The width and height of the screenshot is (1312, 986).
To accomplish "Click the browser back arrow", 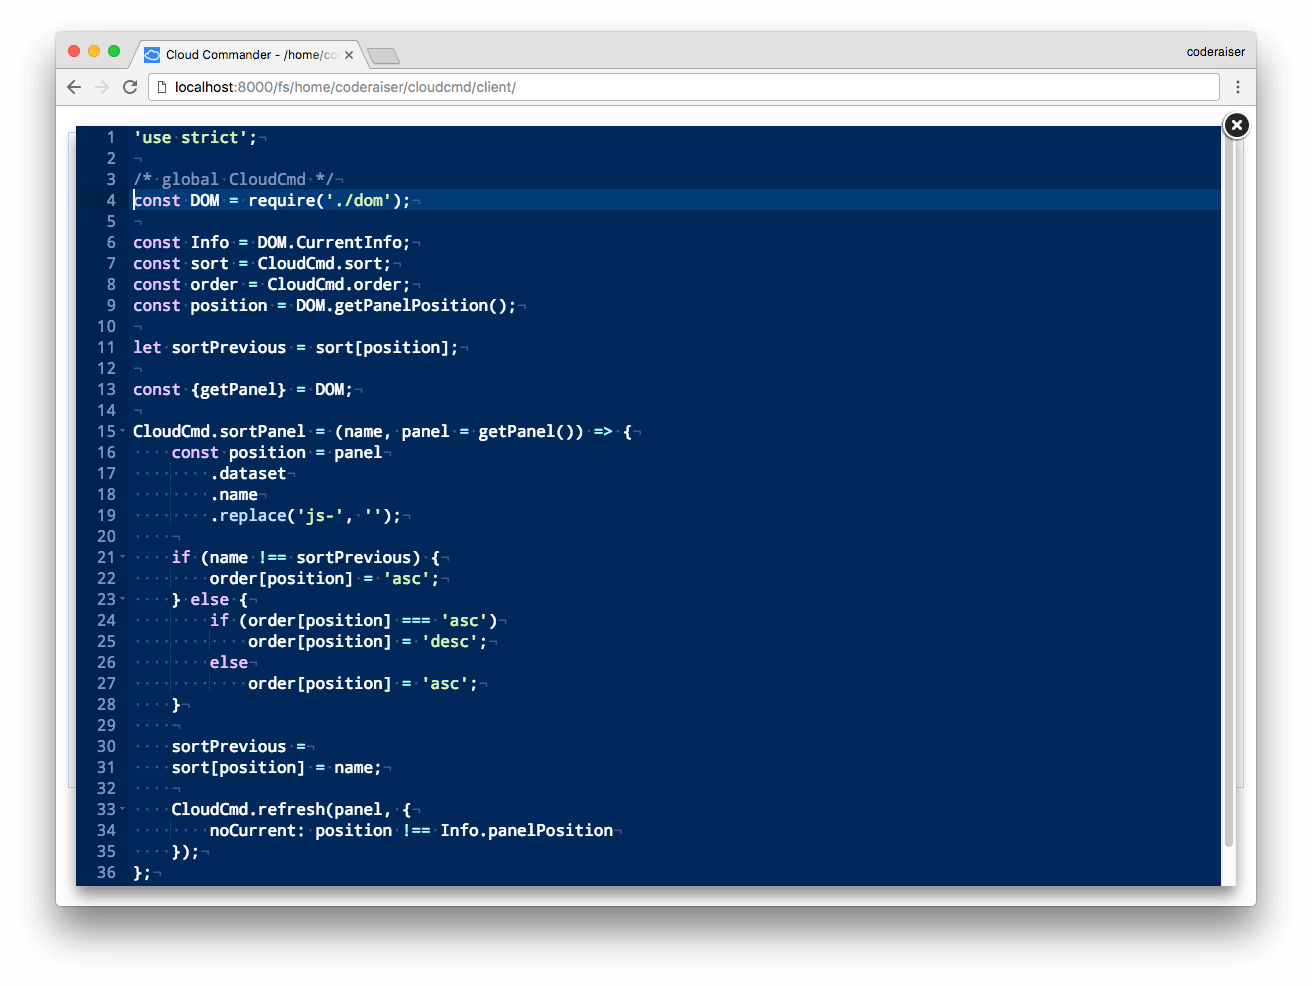I will (74, 87).
